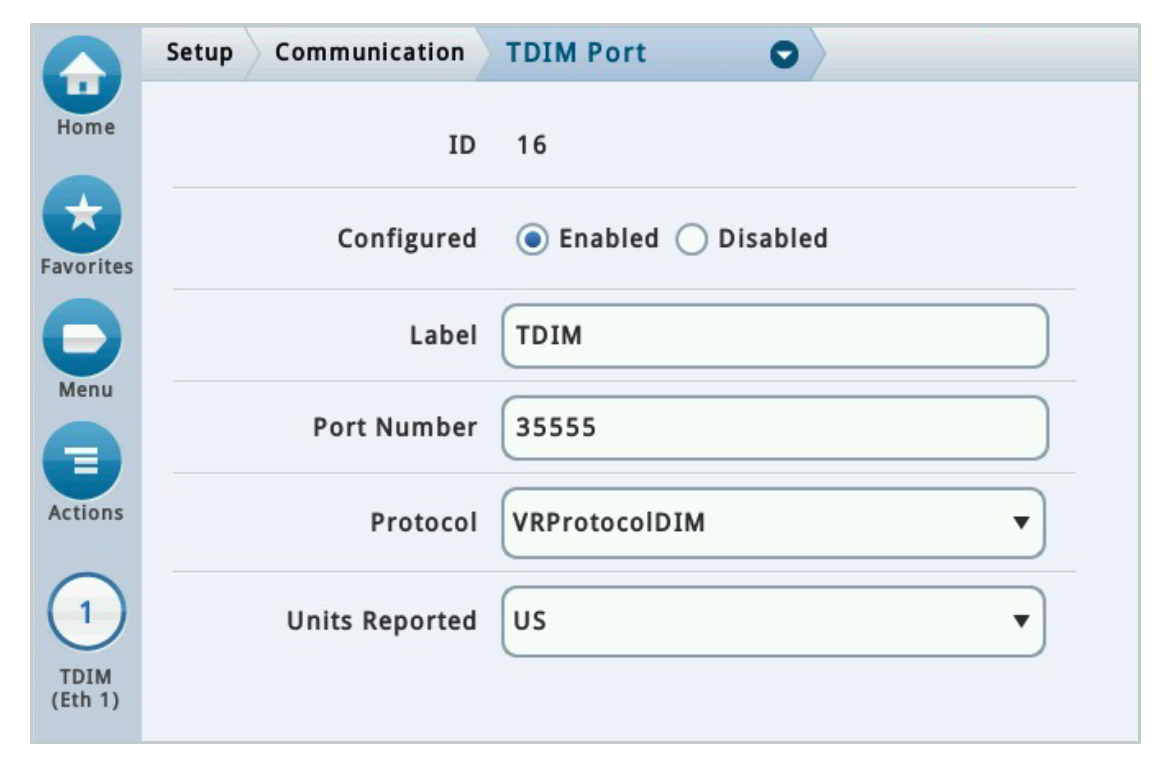Open the Actions list icon

82,461
